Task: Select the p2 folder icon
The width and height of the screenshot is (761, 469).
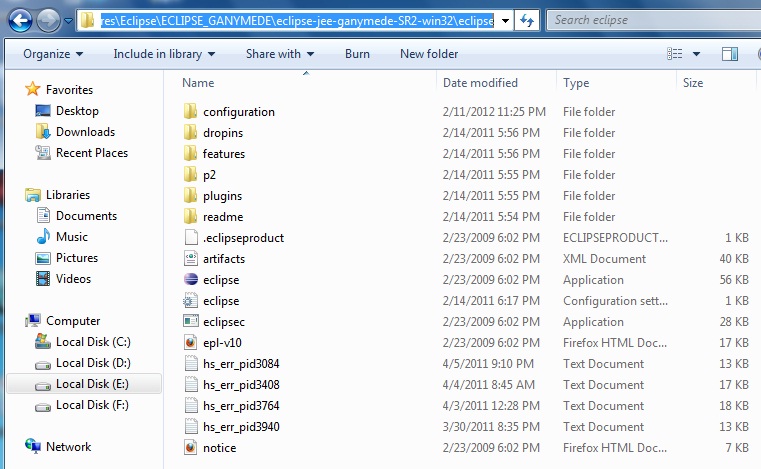Action: 191,174
